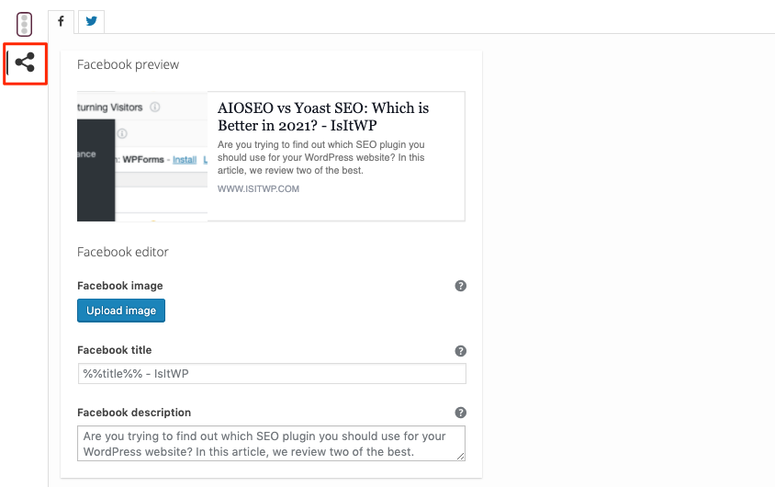Open the SEO traffic light tab
The image size is (775, 487).
(24, 24)
